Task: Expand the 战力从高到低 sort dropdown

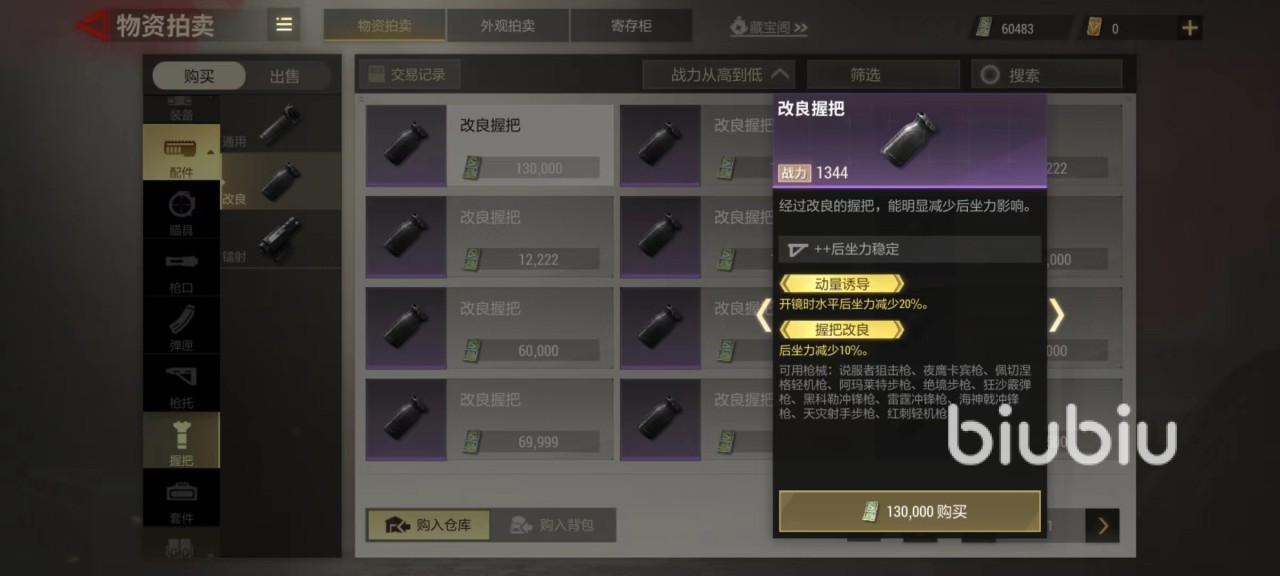Action: pos(719,74)
